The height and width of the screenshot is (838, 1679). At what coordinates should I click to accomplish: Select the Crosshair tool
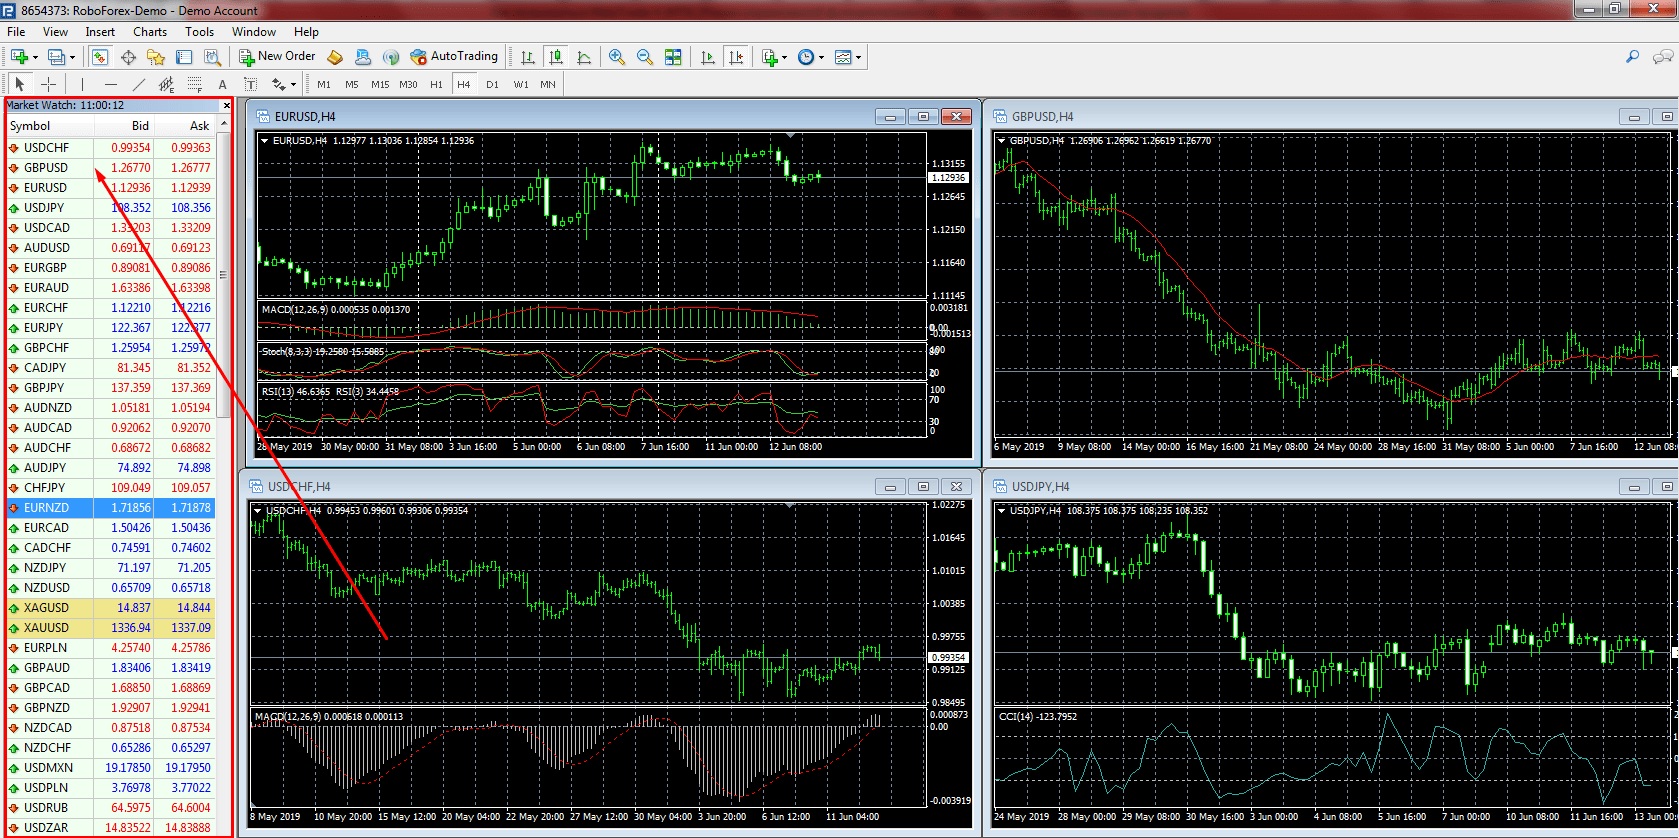coord(47,84)
